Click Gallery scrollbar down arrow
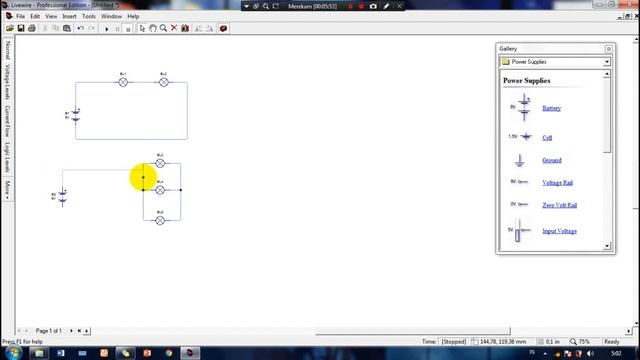 pos(607,246)
